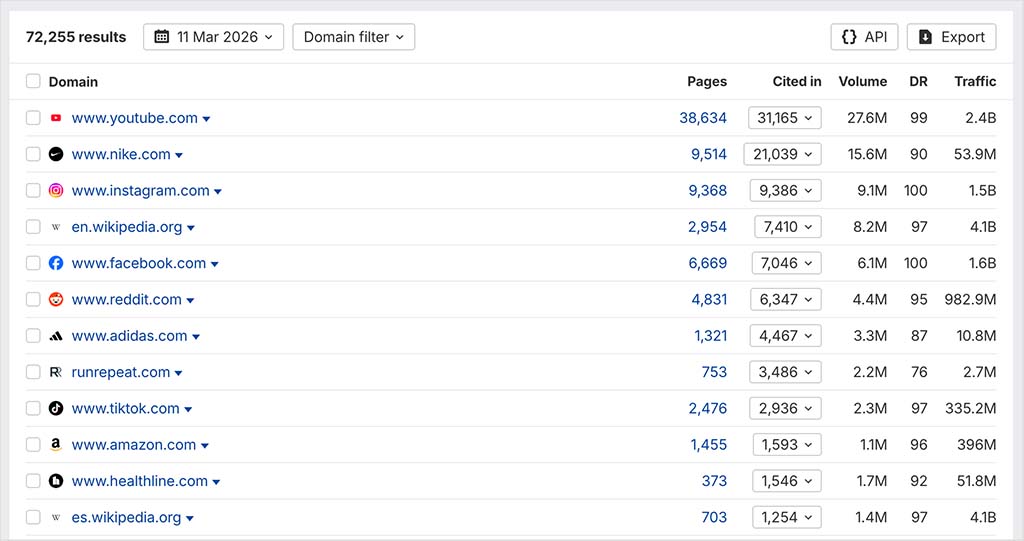Open Cited in 1,254 dropdown

click(787, 517)
